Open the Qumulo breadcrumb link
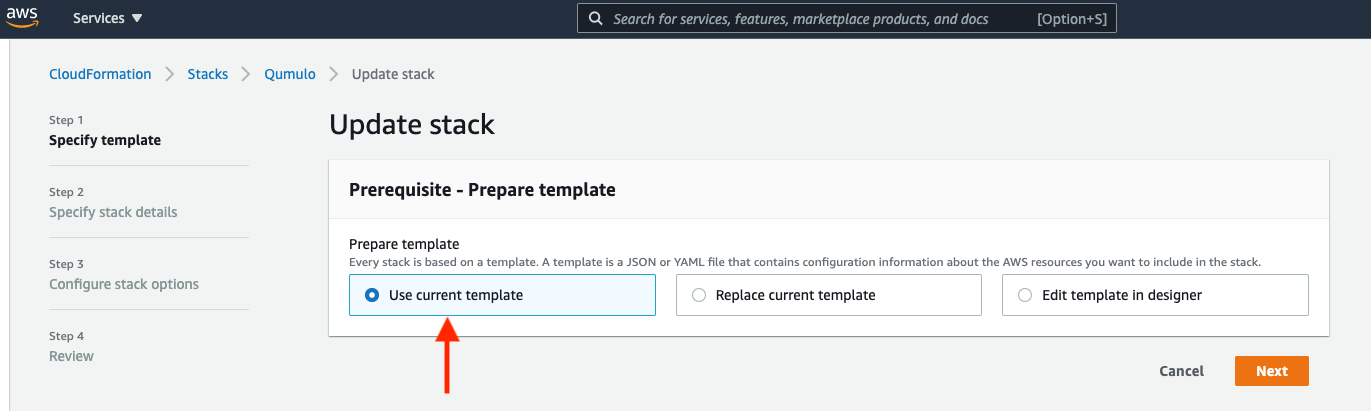The height and width of the screenshot is (411, 1371). pos(290,74)
